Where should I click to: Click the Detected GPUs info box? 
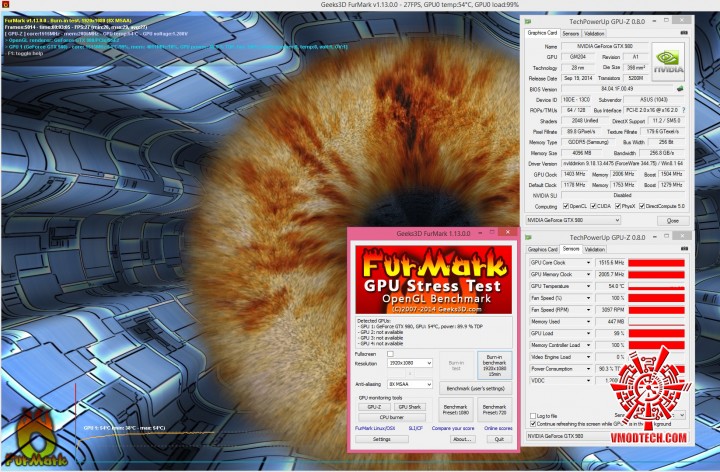coord(433,332)
